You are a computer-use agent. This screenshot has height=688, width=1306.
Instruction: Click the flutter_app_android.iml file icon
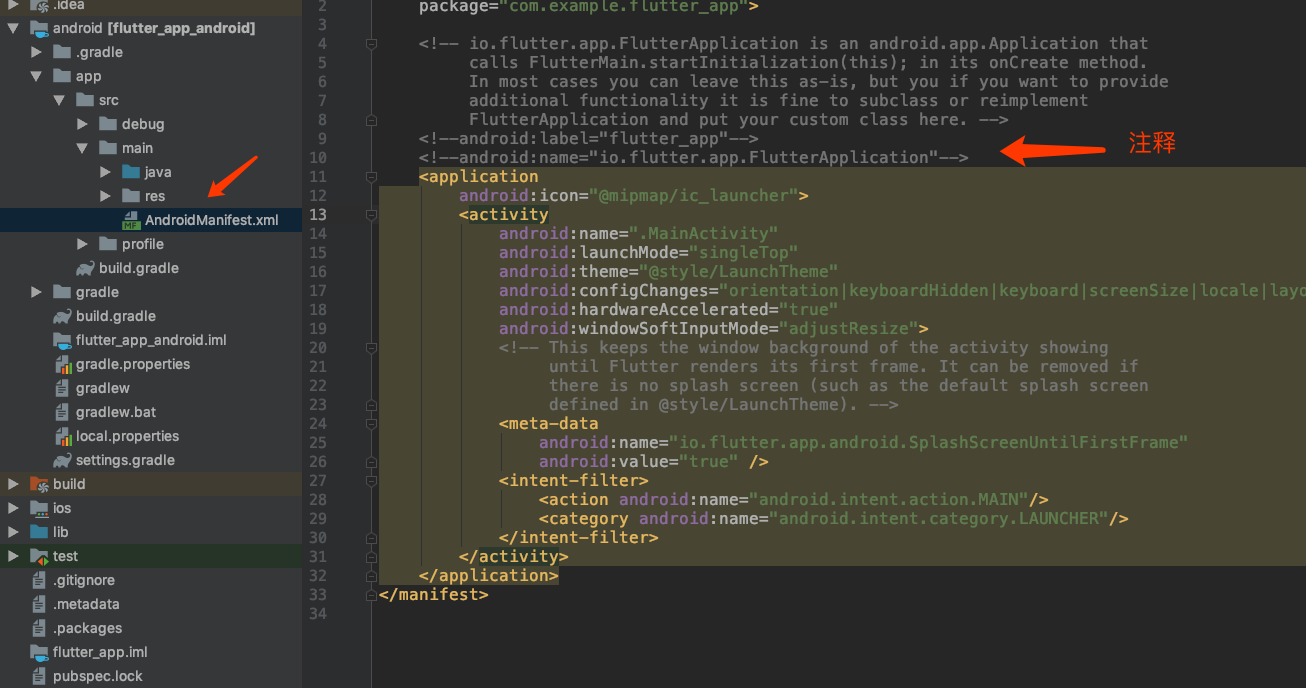(62, 340)
